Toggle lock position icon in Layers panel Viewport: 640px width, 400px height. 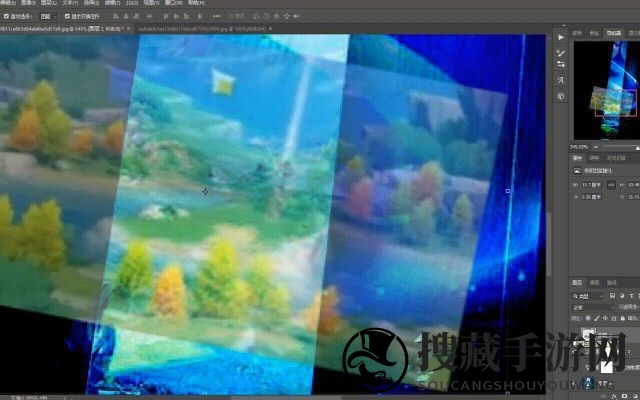coord(605,318)
